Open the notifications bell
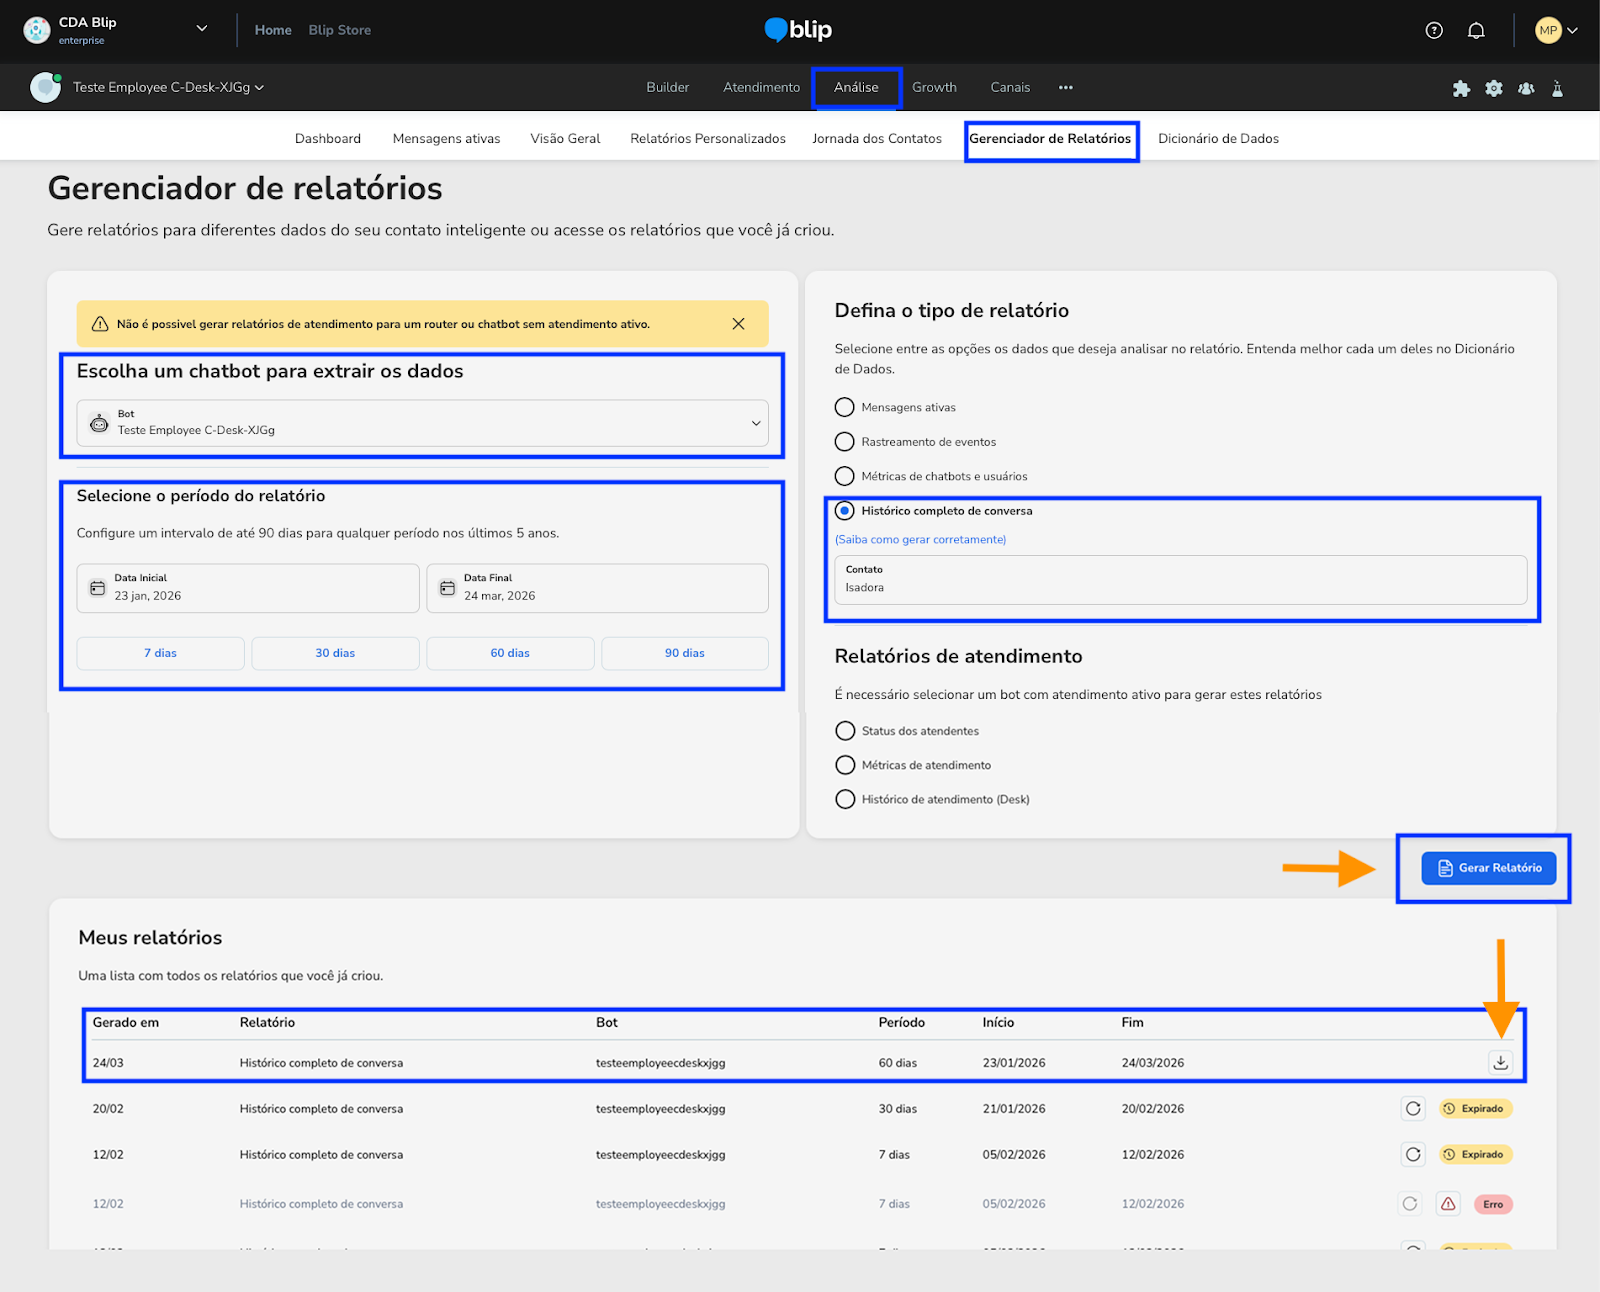 pyautogui.click(x=1476, y=30)
